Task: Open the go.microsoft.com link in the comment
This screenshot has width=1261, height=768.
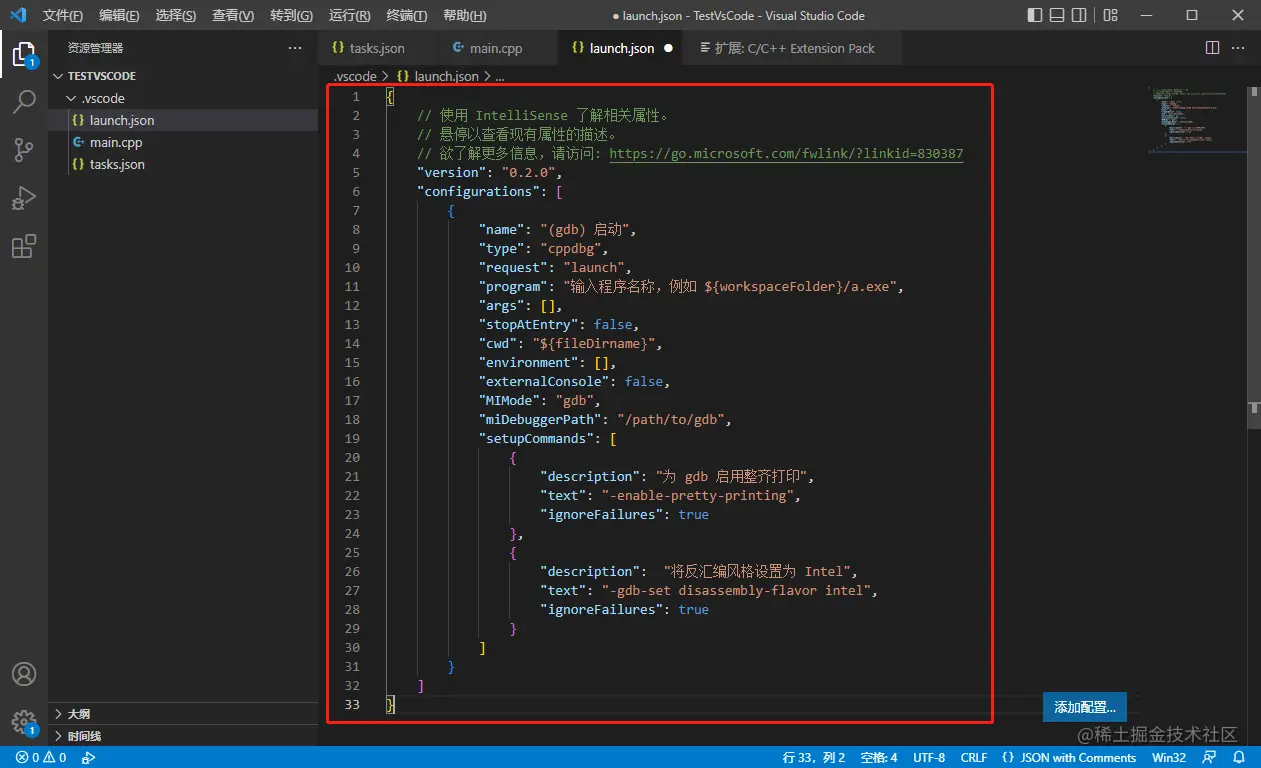Action: 787,153
